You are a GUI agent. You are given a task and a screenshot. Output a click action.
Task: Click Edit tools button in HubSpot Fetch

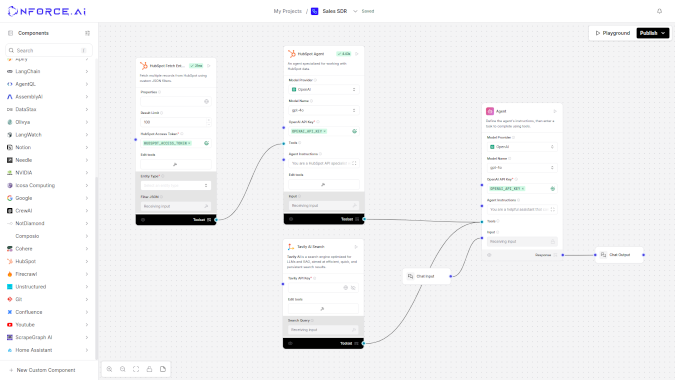(x=176, y=164)
